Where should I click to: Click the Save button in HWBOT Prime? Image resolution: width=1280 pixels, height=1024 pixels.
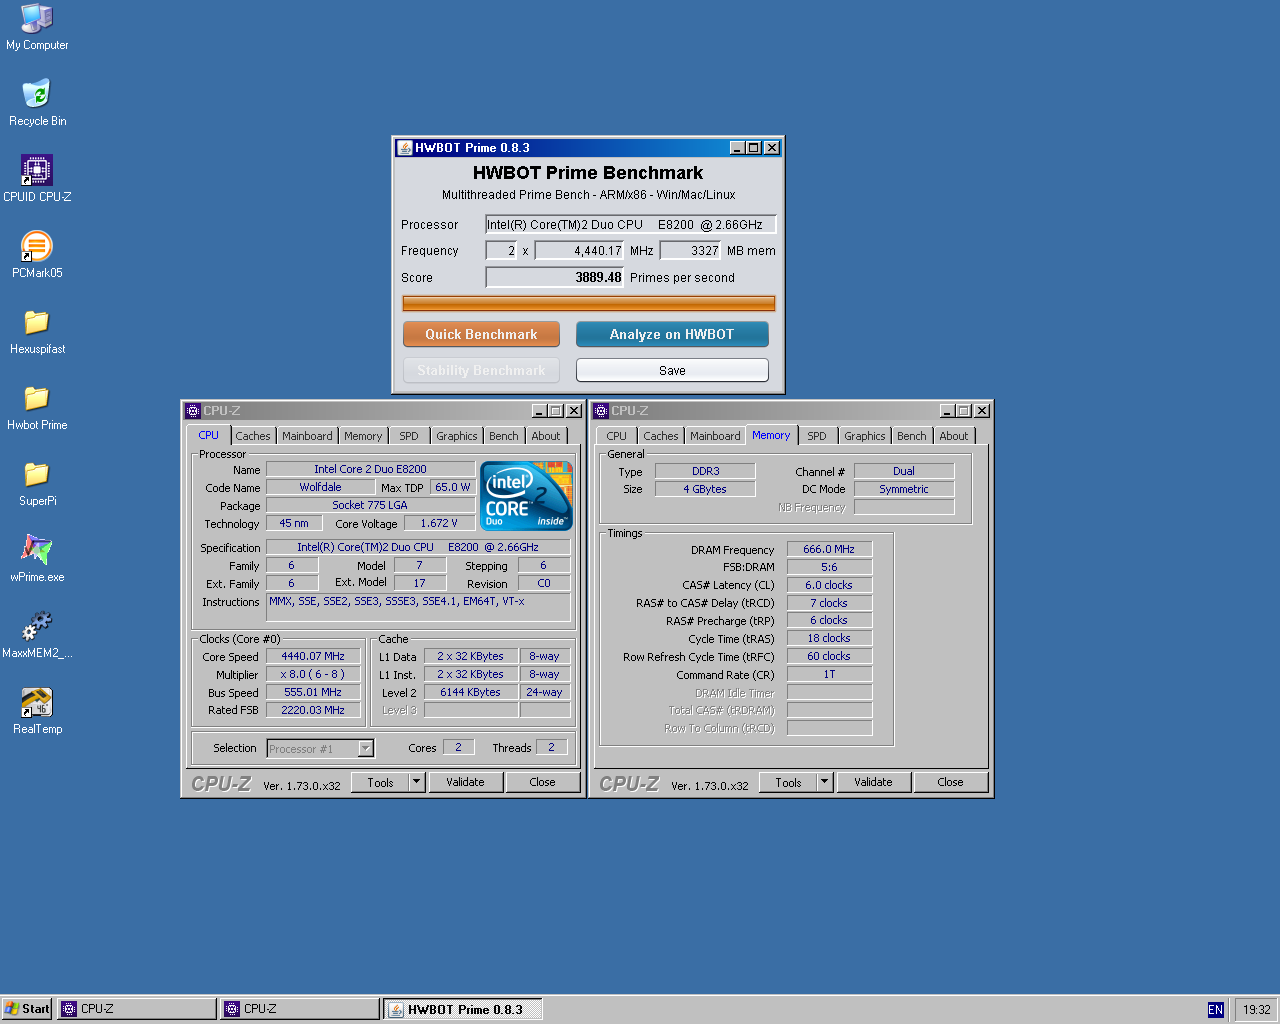tap(672, 370)
